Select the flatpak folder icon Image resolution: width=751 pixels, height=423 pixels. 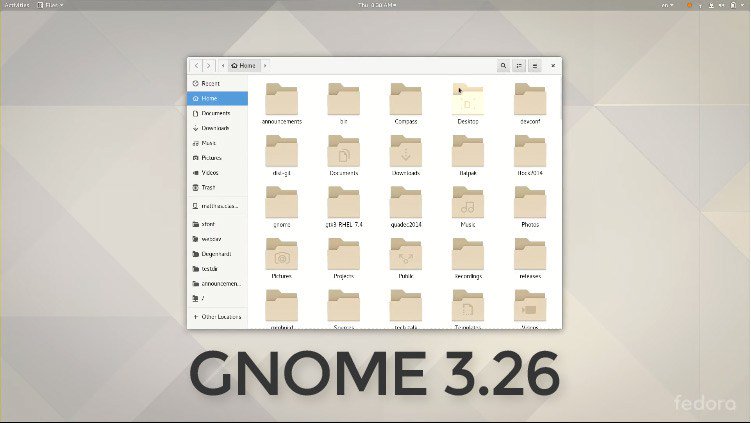click(x=468, y=151)
